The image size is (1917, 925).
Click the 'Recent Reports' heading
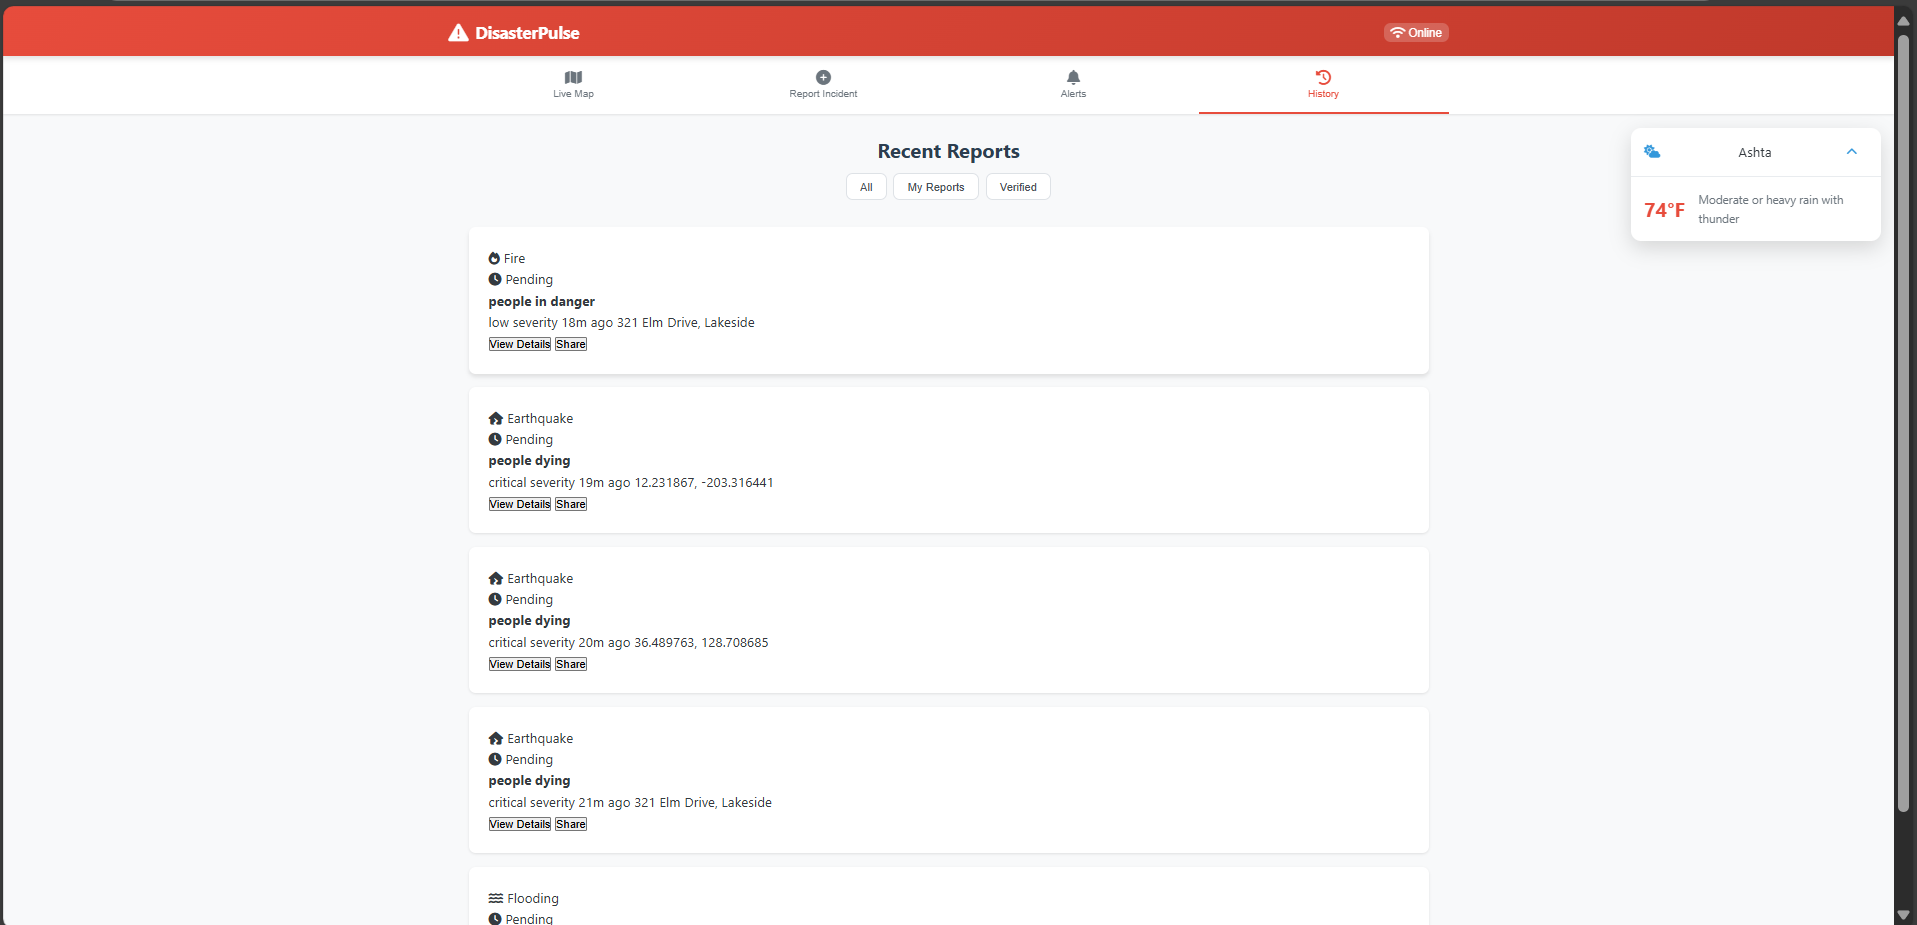pyautogui.click(x=949, y=151)
